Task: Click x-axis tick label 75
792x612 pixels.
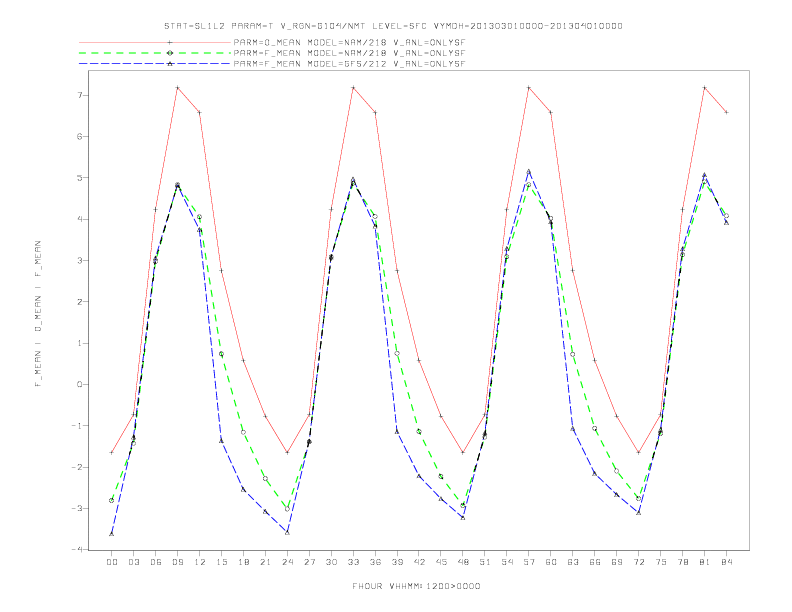Action: (x=661, y=562)
